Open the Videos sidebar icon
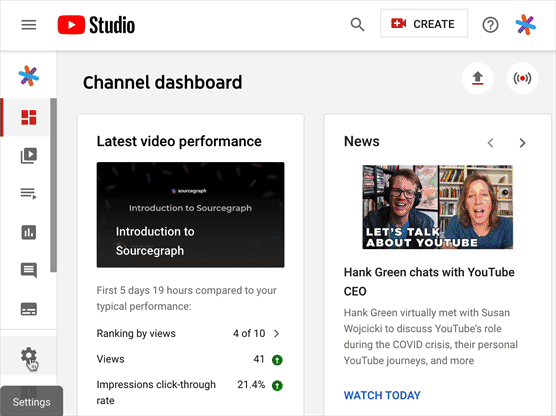 coord(28,156)
